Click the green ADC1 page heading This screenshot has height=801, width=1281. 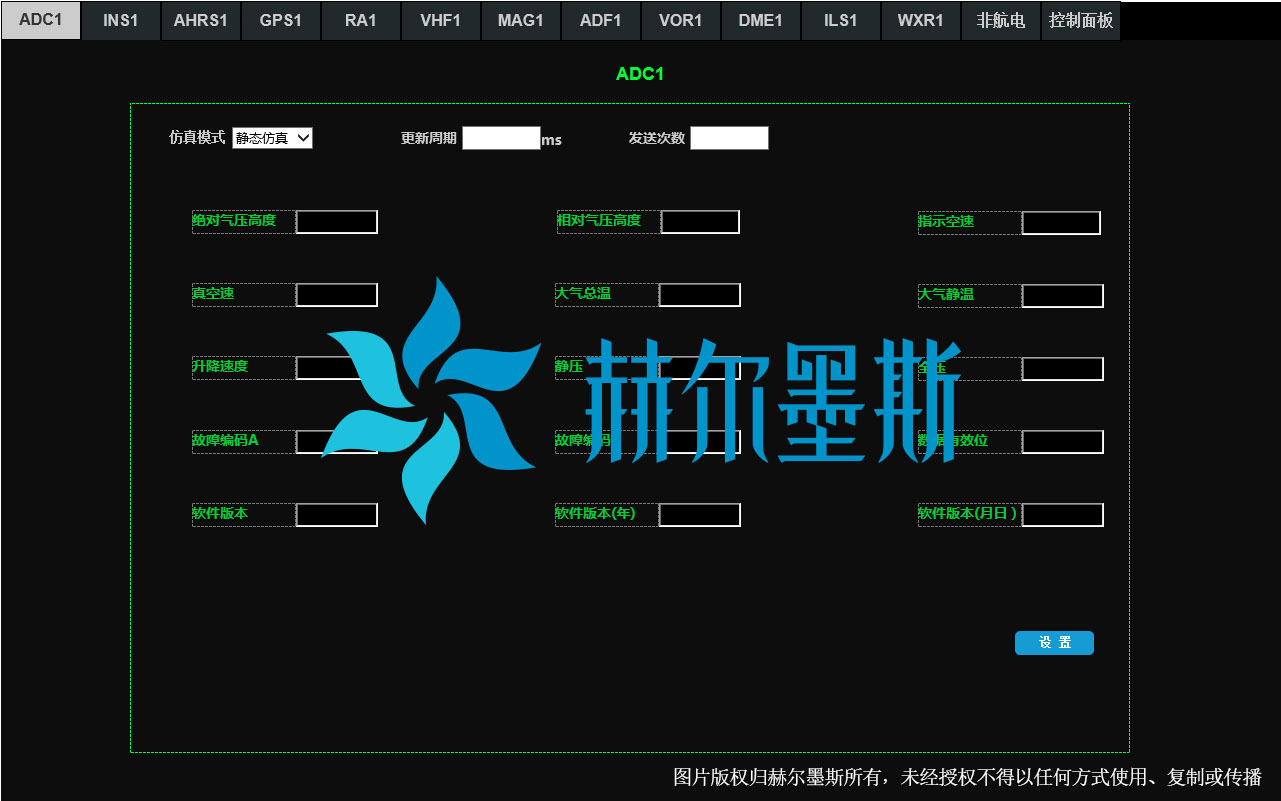click(x=640, y=74)
